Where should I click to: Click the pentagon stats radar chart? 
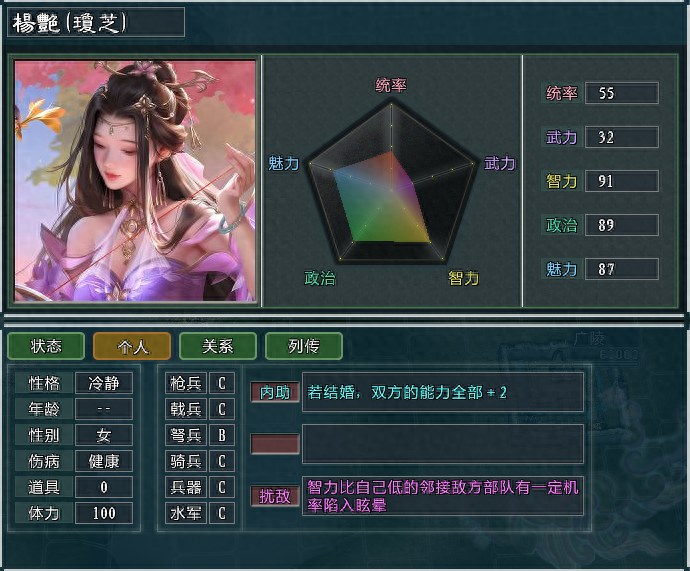pyautogui.click(x=391, y=183)
